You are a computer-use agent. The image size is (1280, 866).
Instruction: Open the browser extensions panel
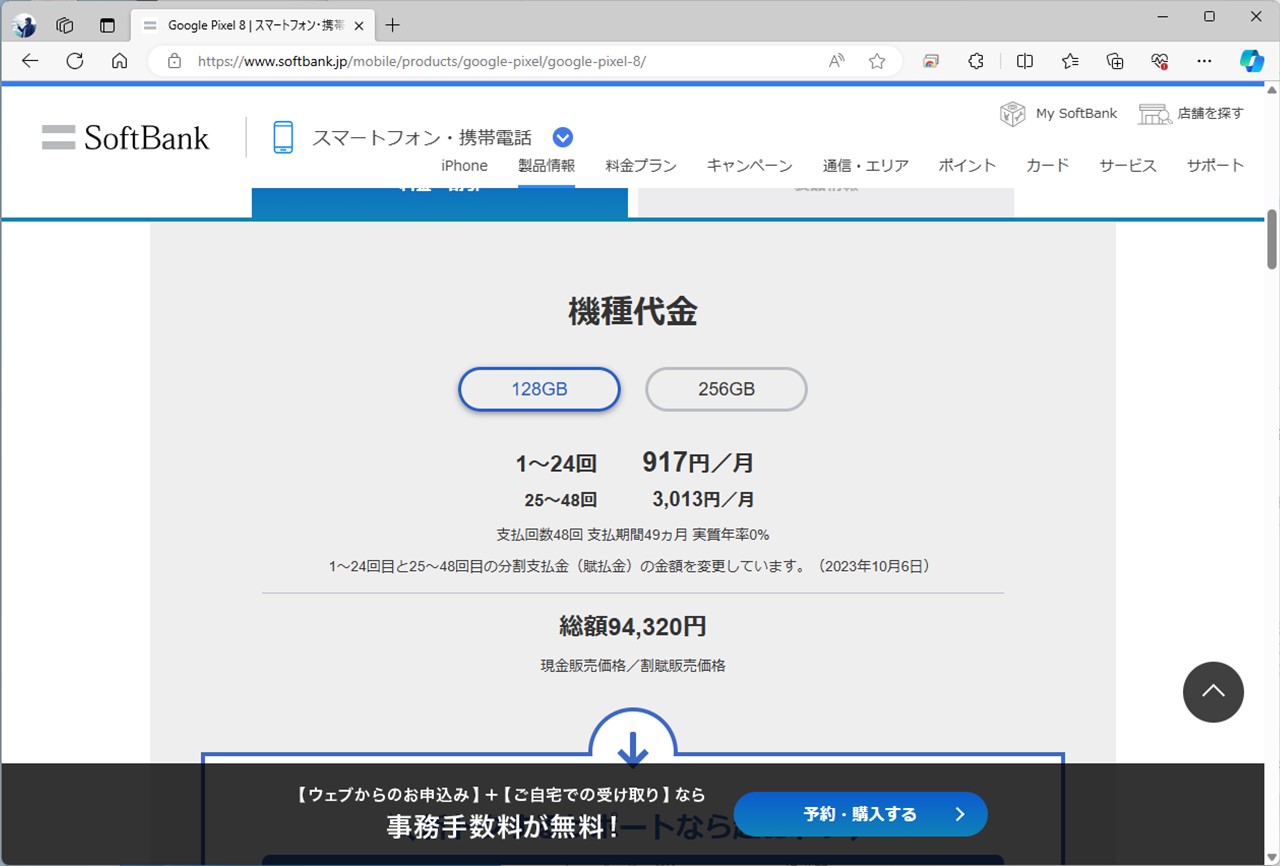(x=975, y=61)
